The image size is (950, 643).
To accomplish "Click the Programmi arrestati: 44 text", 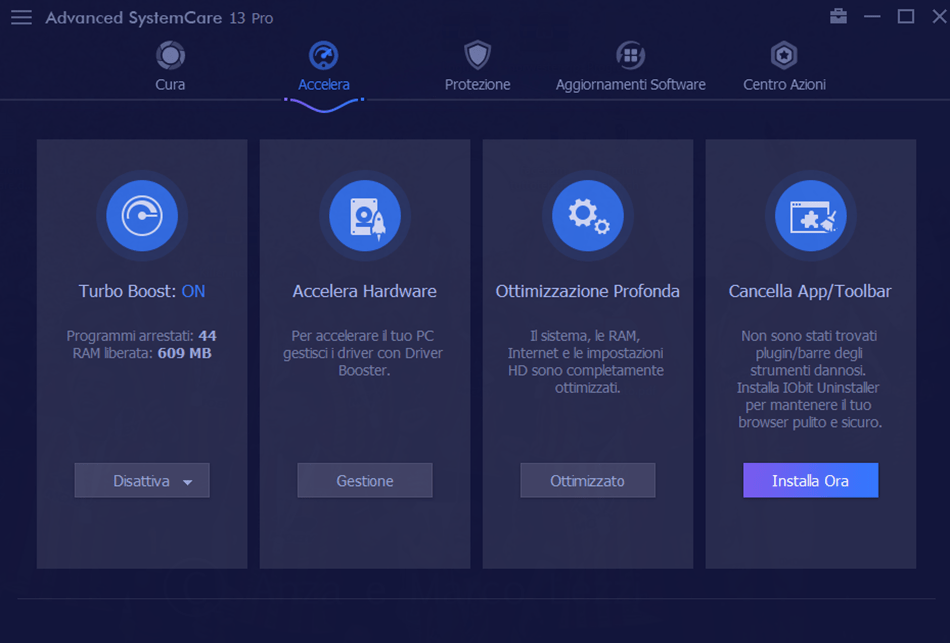I will 141,336.
